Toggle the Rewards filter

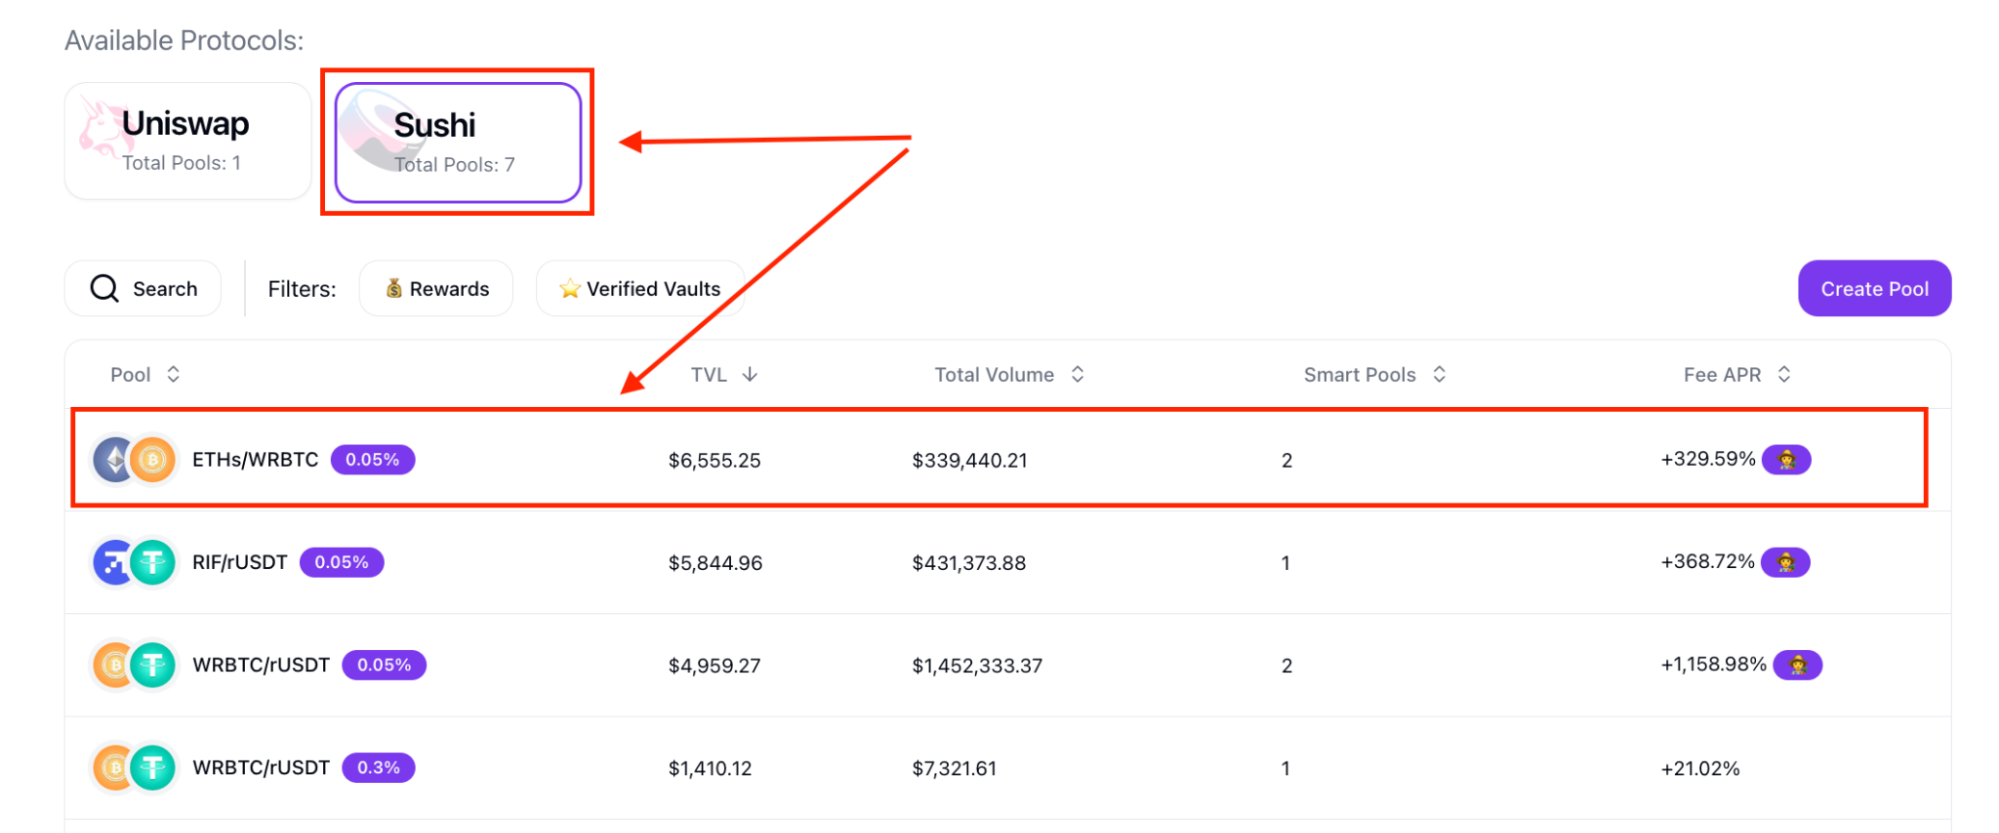[436, 289]
